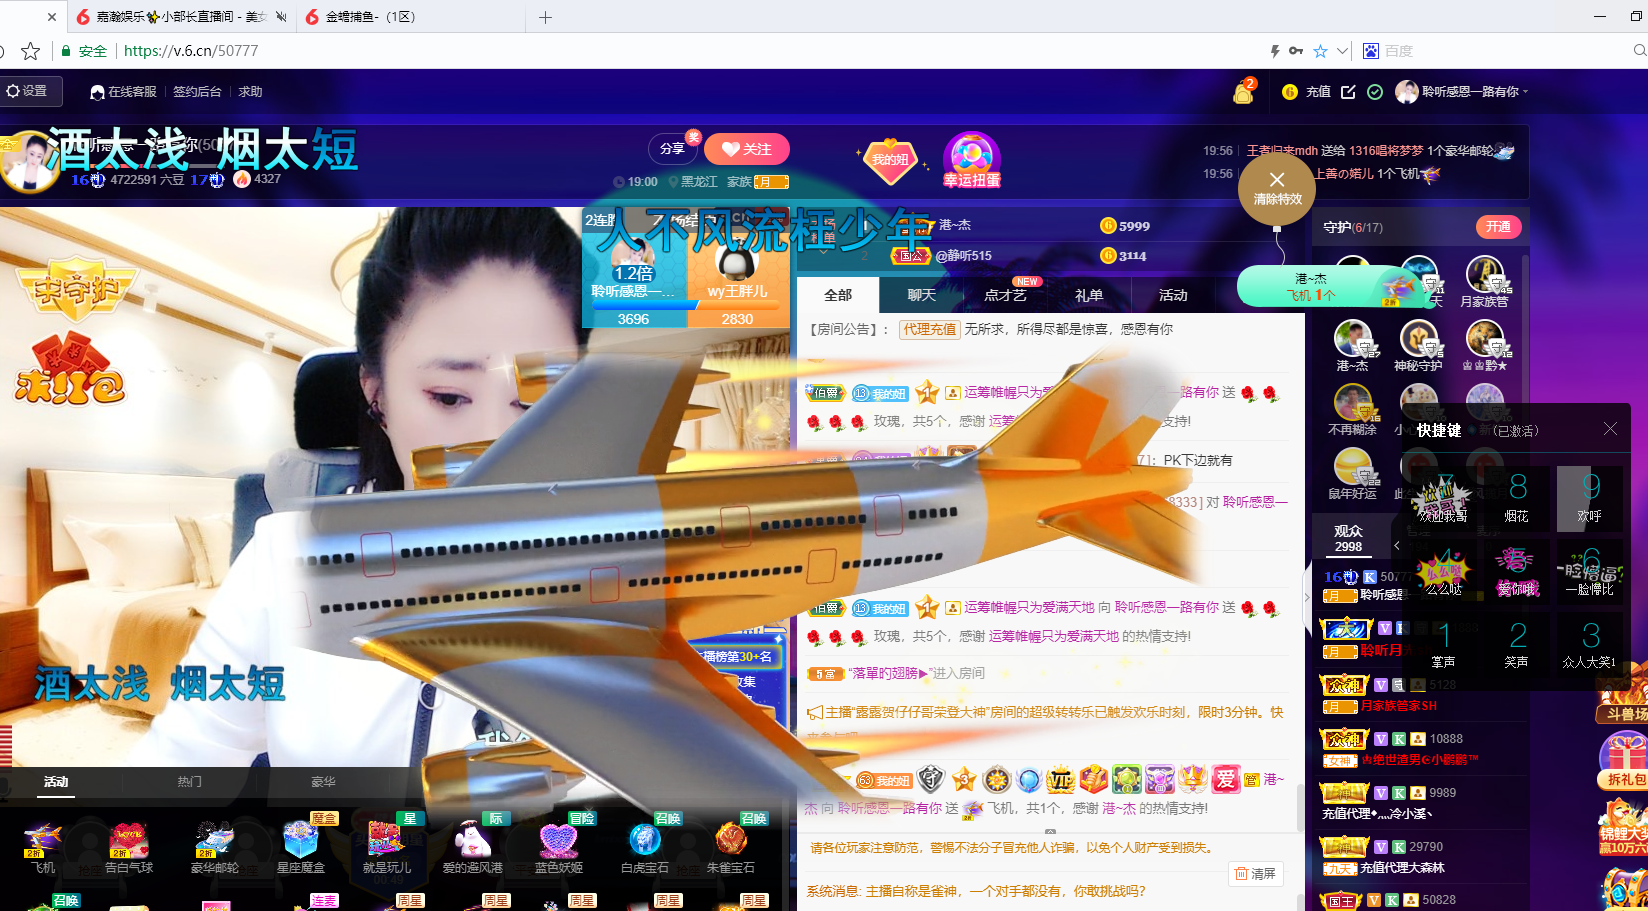Image resolution: width=1648 pixels, height=911 pixels.
Task: Click the browser address bar URL
Action: (x=191, y=51)
